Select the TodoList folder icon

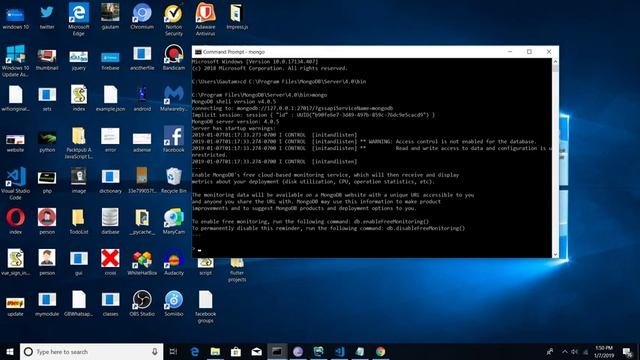[x=78, y=221]
